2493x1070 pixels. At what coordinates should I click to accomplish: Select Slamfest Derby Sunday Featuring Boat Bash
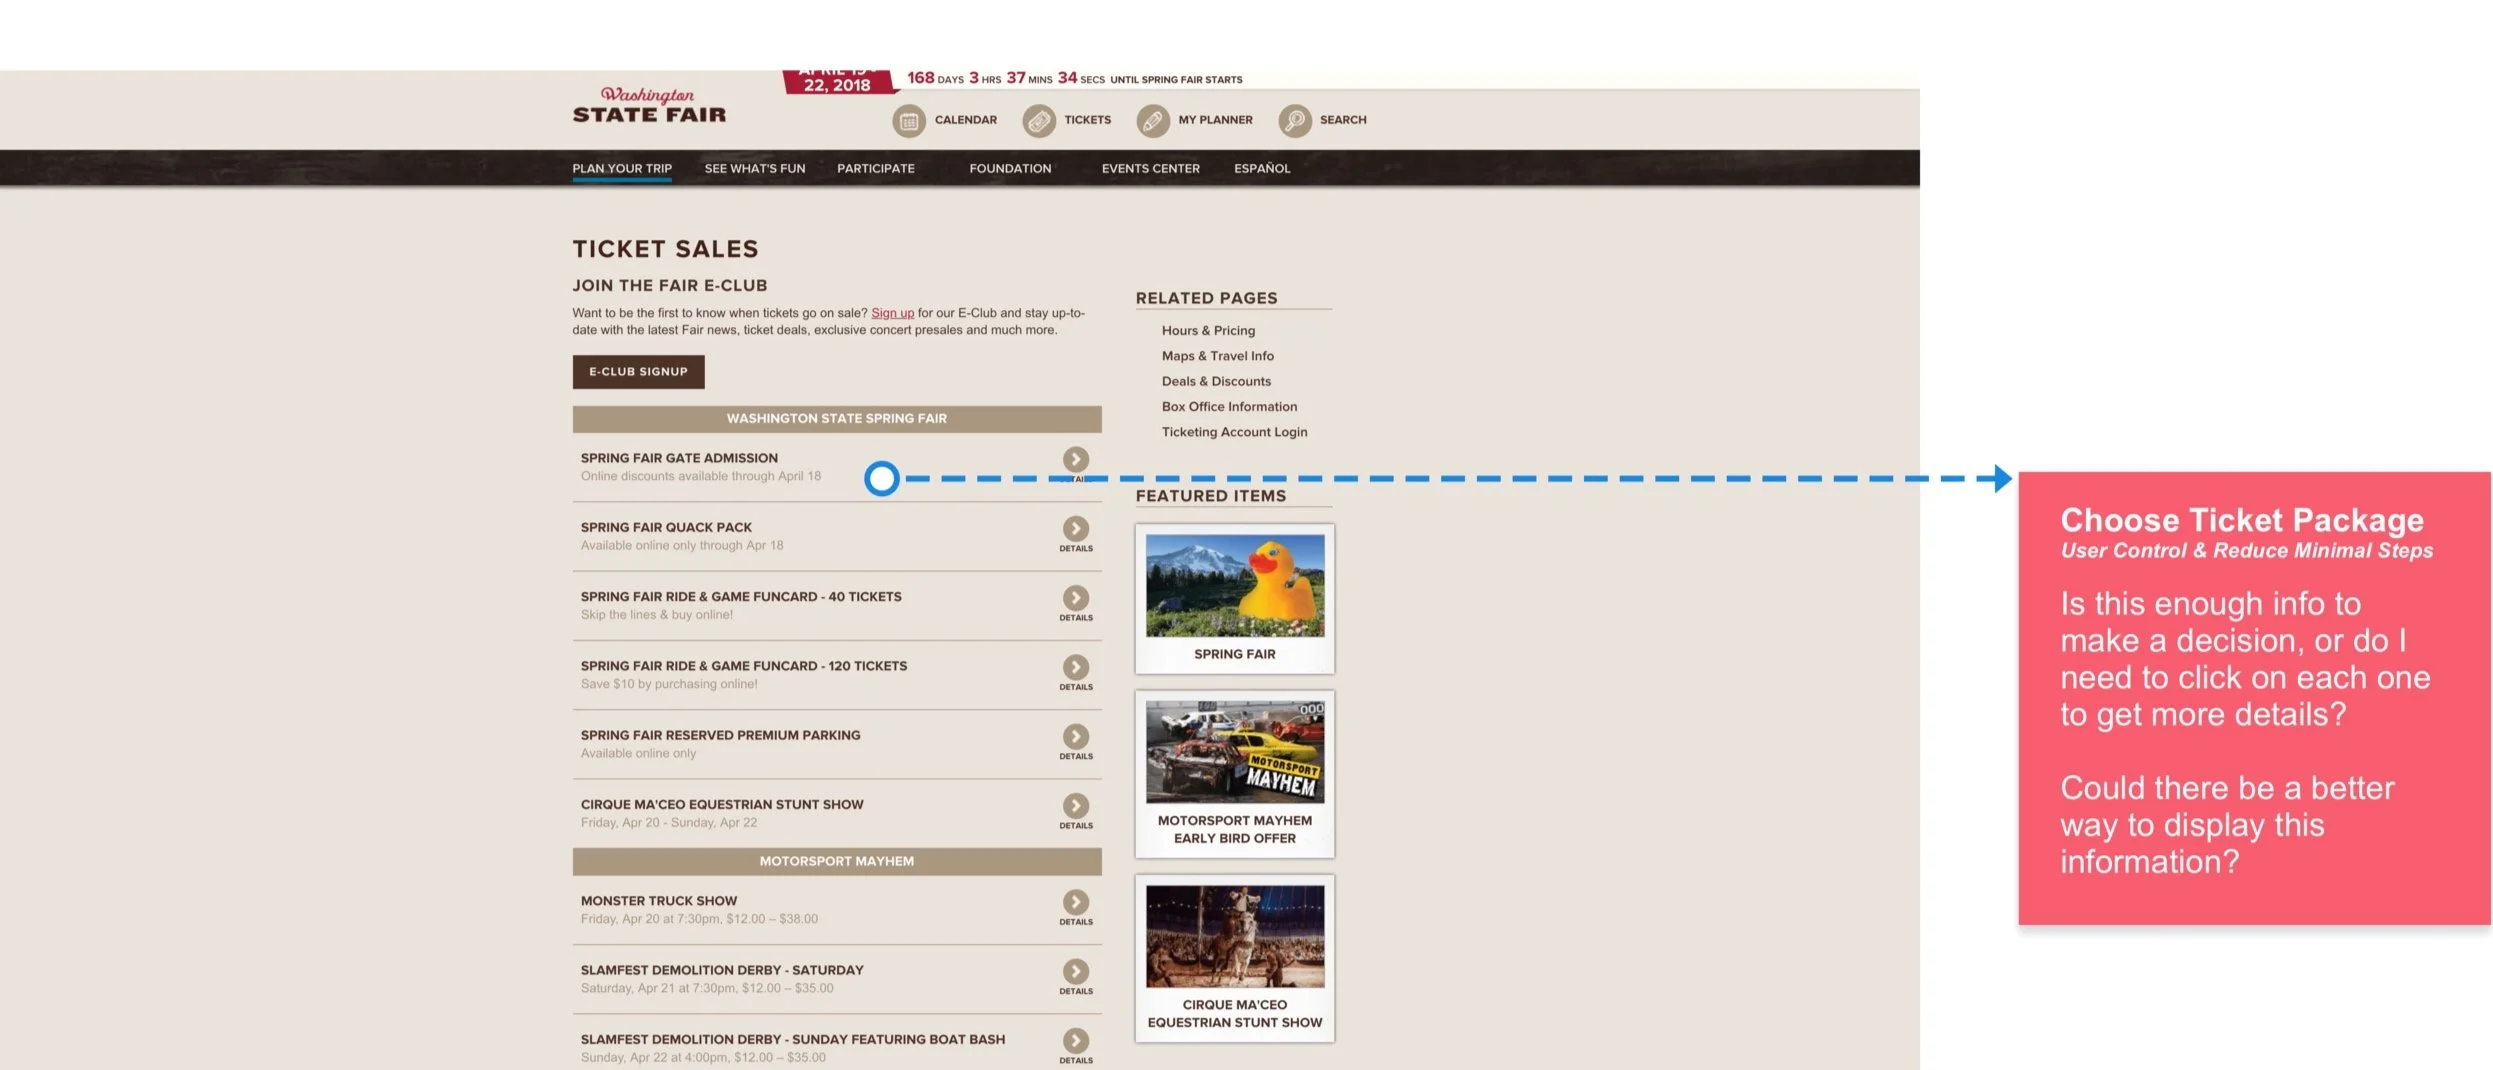(793, 1039)
